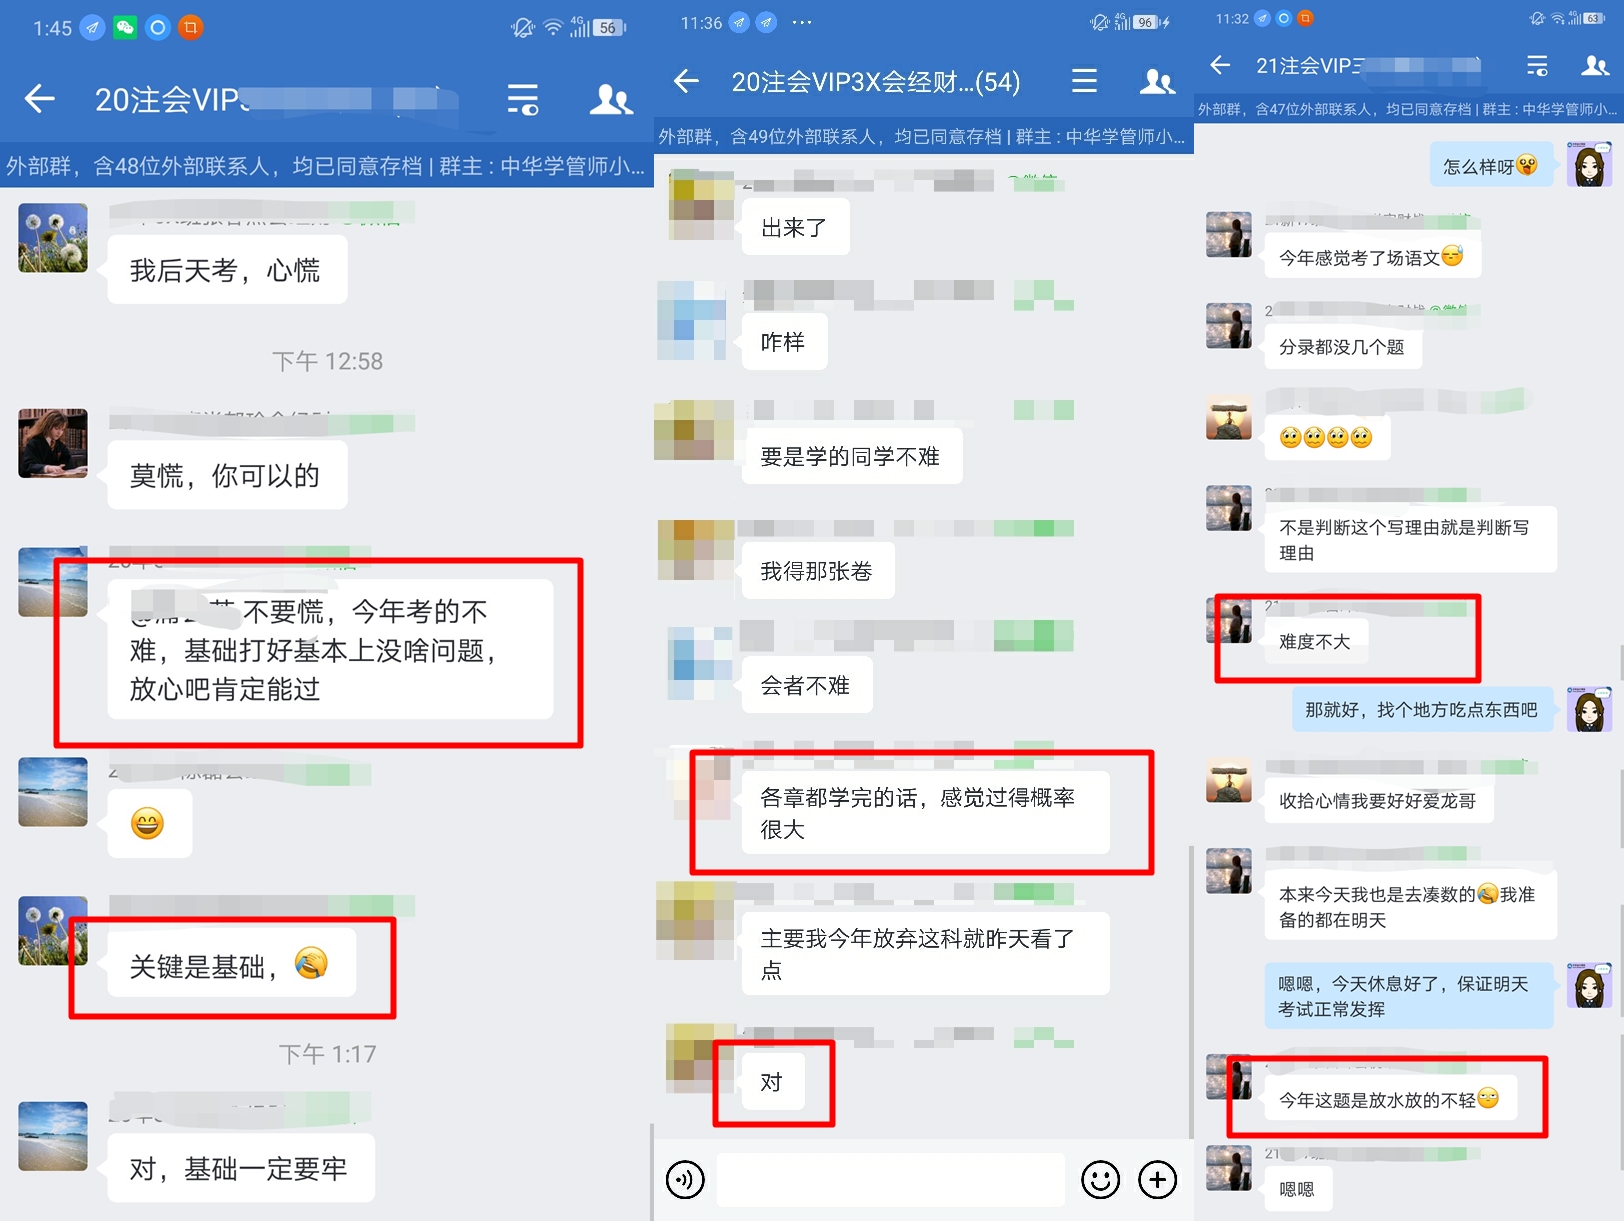The width and height of the screenshot is (1624, 1221).
Task: Tap the dandelion avatar in the left chat
Action: click(52, 238)
